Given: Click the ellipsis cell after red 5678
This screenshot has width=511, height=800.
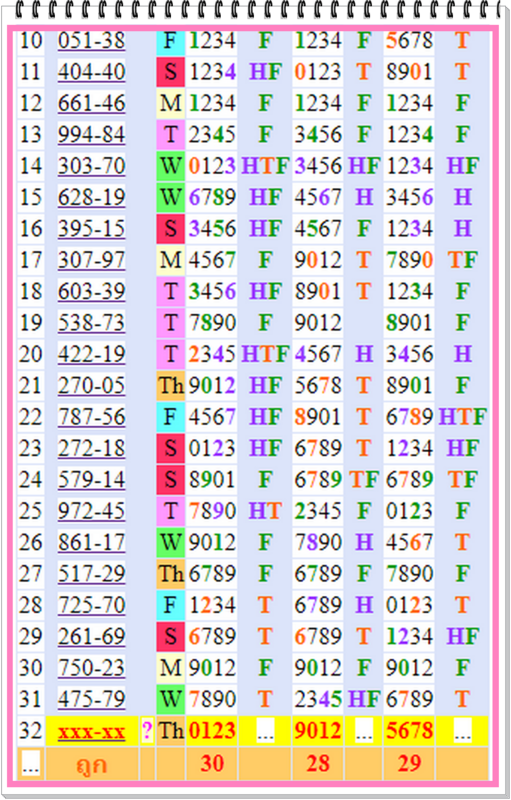Looking at the screenshot, I should coord(462,732).
